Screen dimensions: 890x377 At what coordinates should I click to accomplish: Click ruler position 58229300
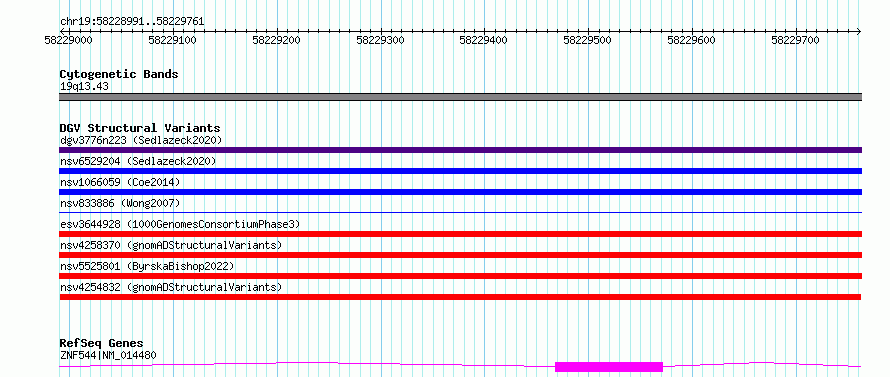pyautogui.click(x=380, y=40)
